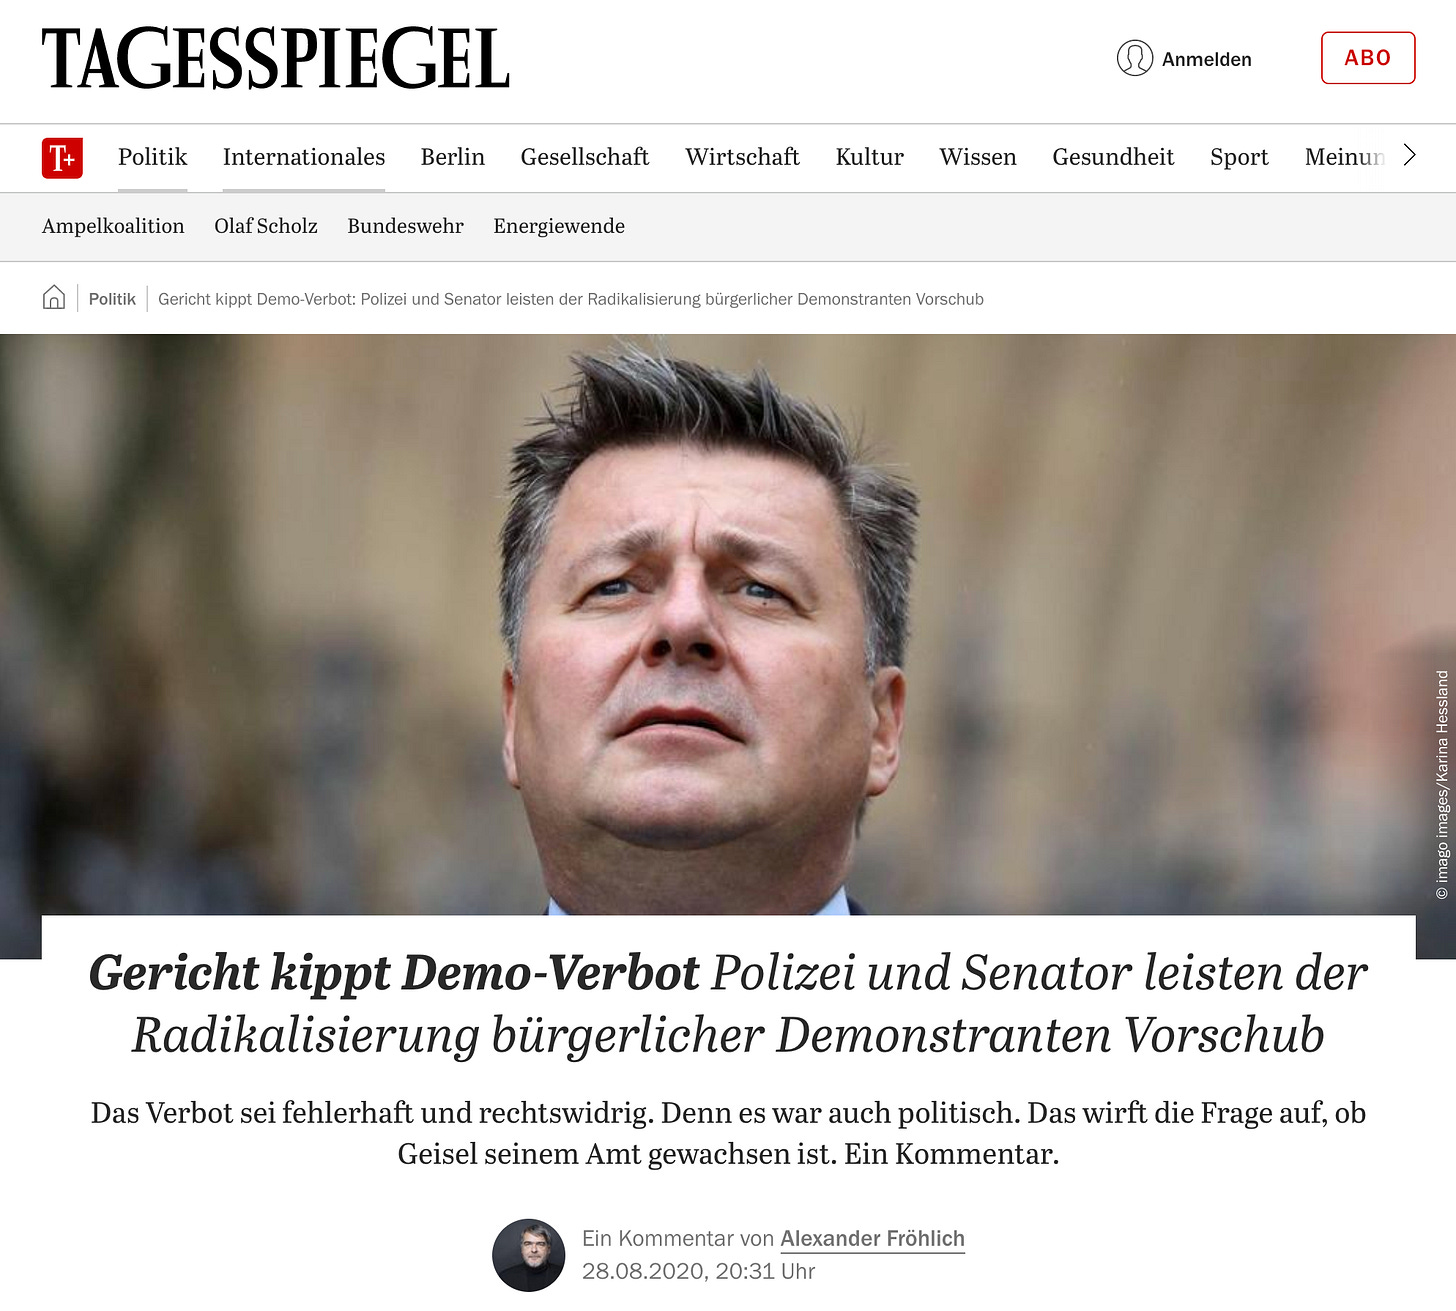Open the Ampelkoalition topic link
Screen dimensions: 1456x1311
tap(113, 226)
